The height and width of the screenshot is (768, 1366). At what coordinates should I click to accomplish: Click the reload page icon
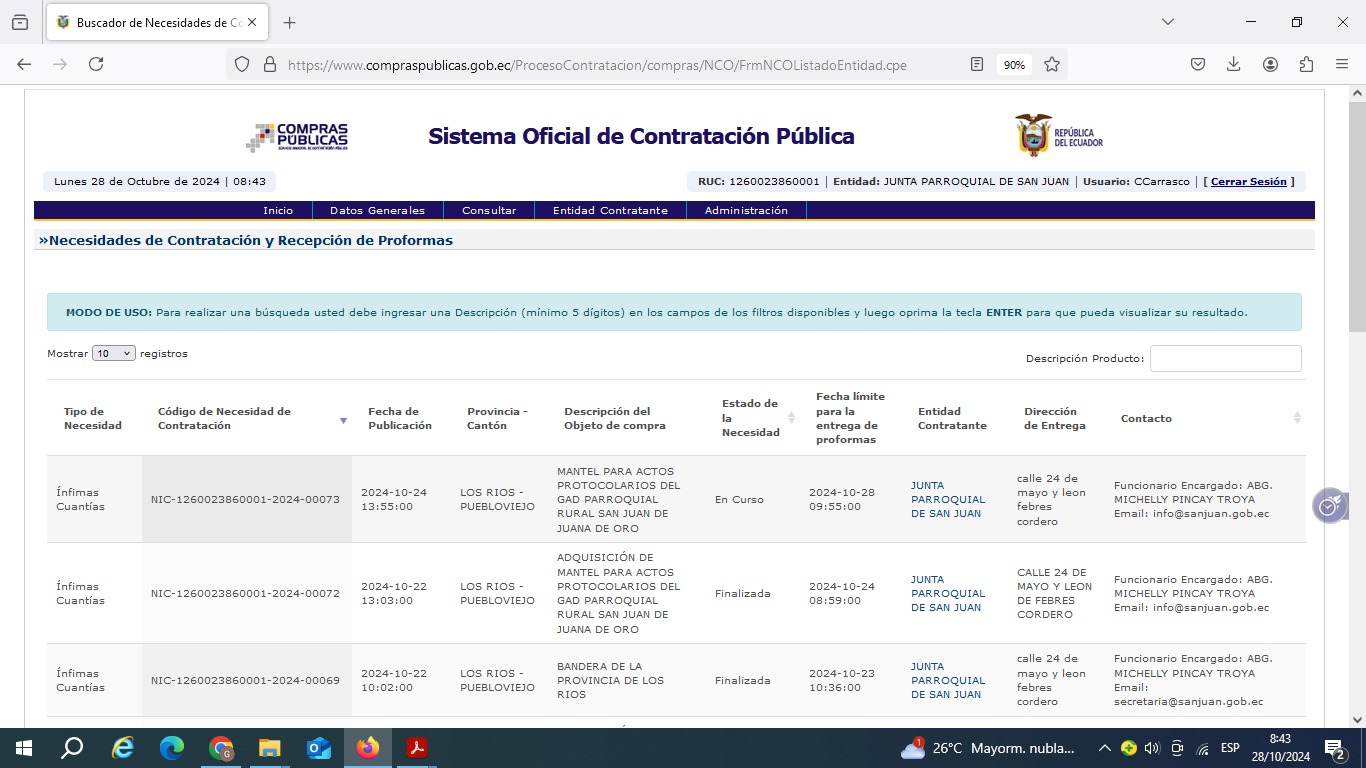click(96, 64)
